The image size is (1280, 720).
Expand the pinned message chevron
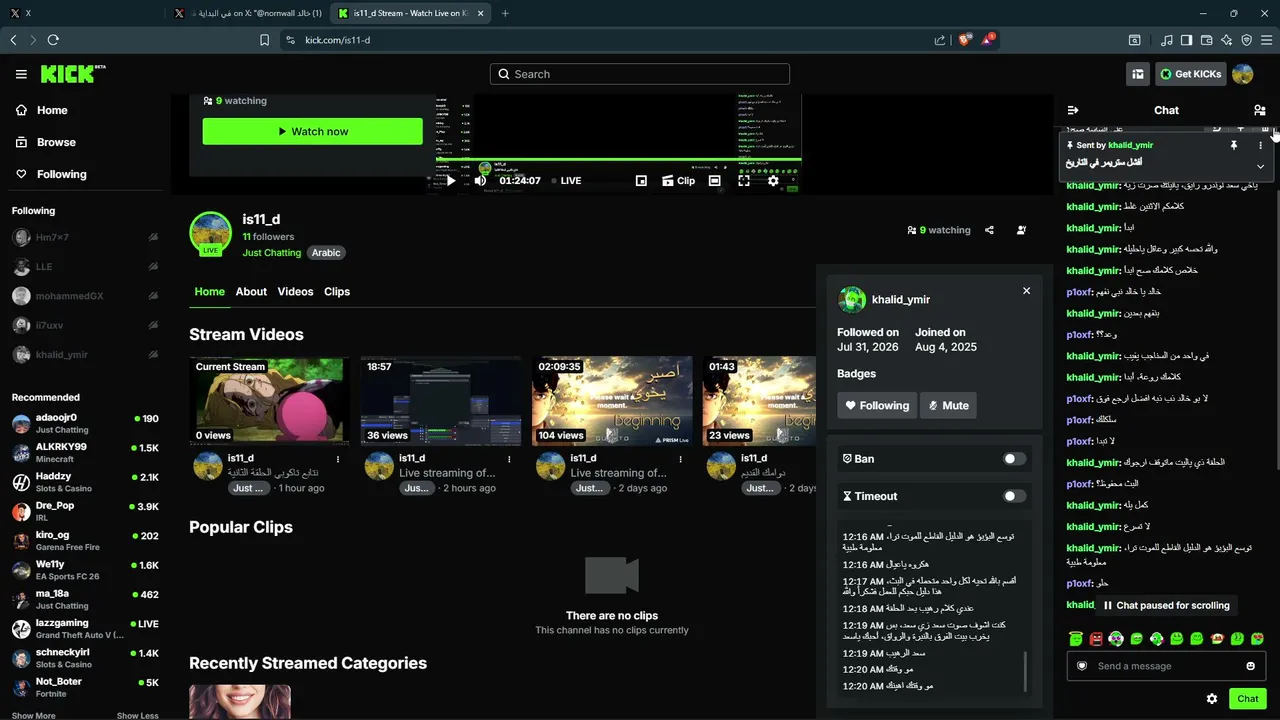click(x=1260, y=166)
